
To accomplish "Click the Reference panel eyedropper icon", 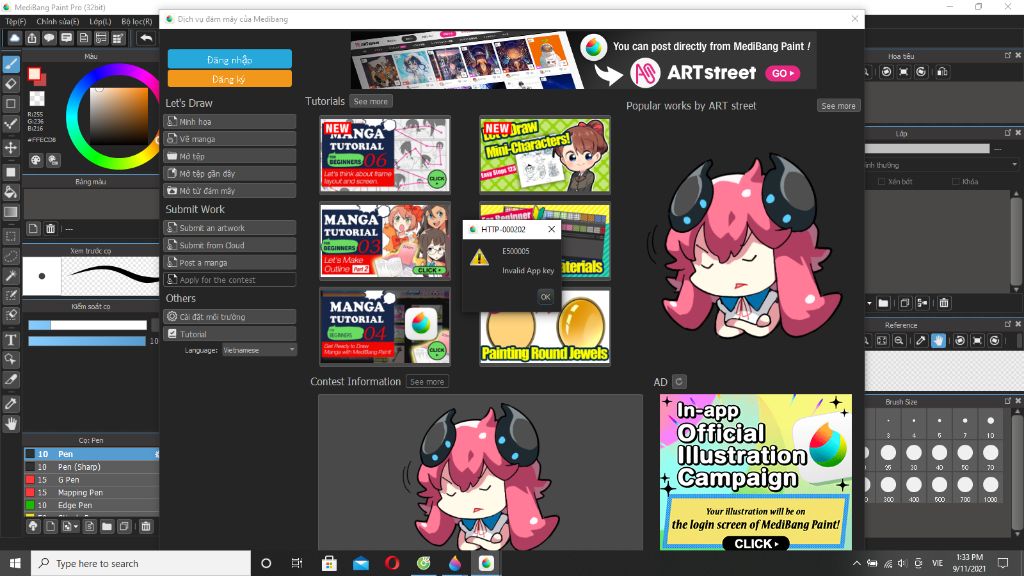I will coord(921,340).
